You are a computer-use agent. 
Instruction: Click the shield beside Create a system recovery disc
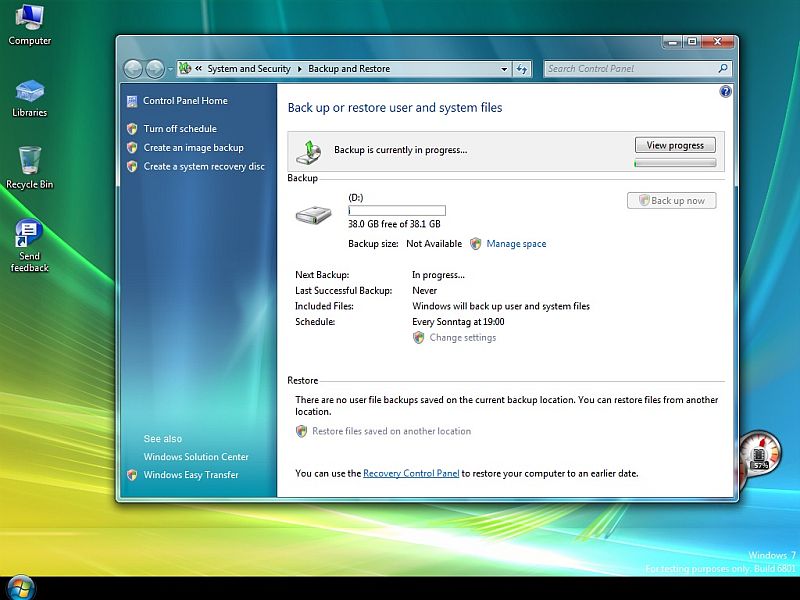pos(132,166)
